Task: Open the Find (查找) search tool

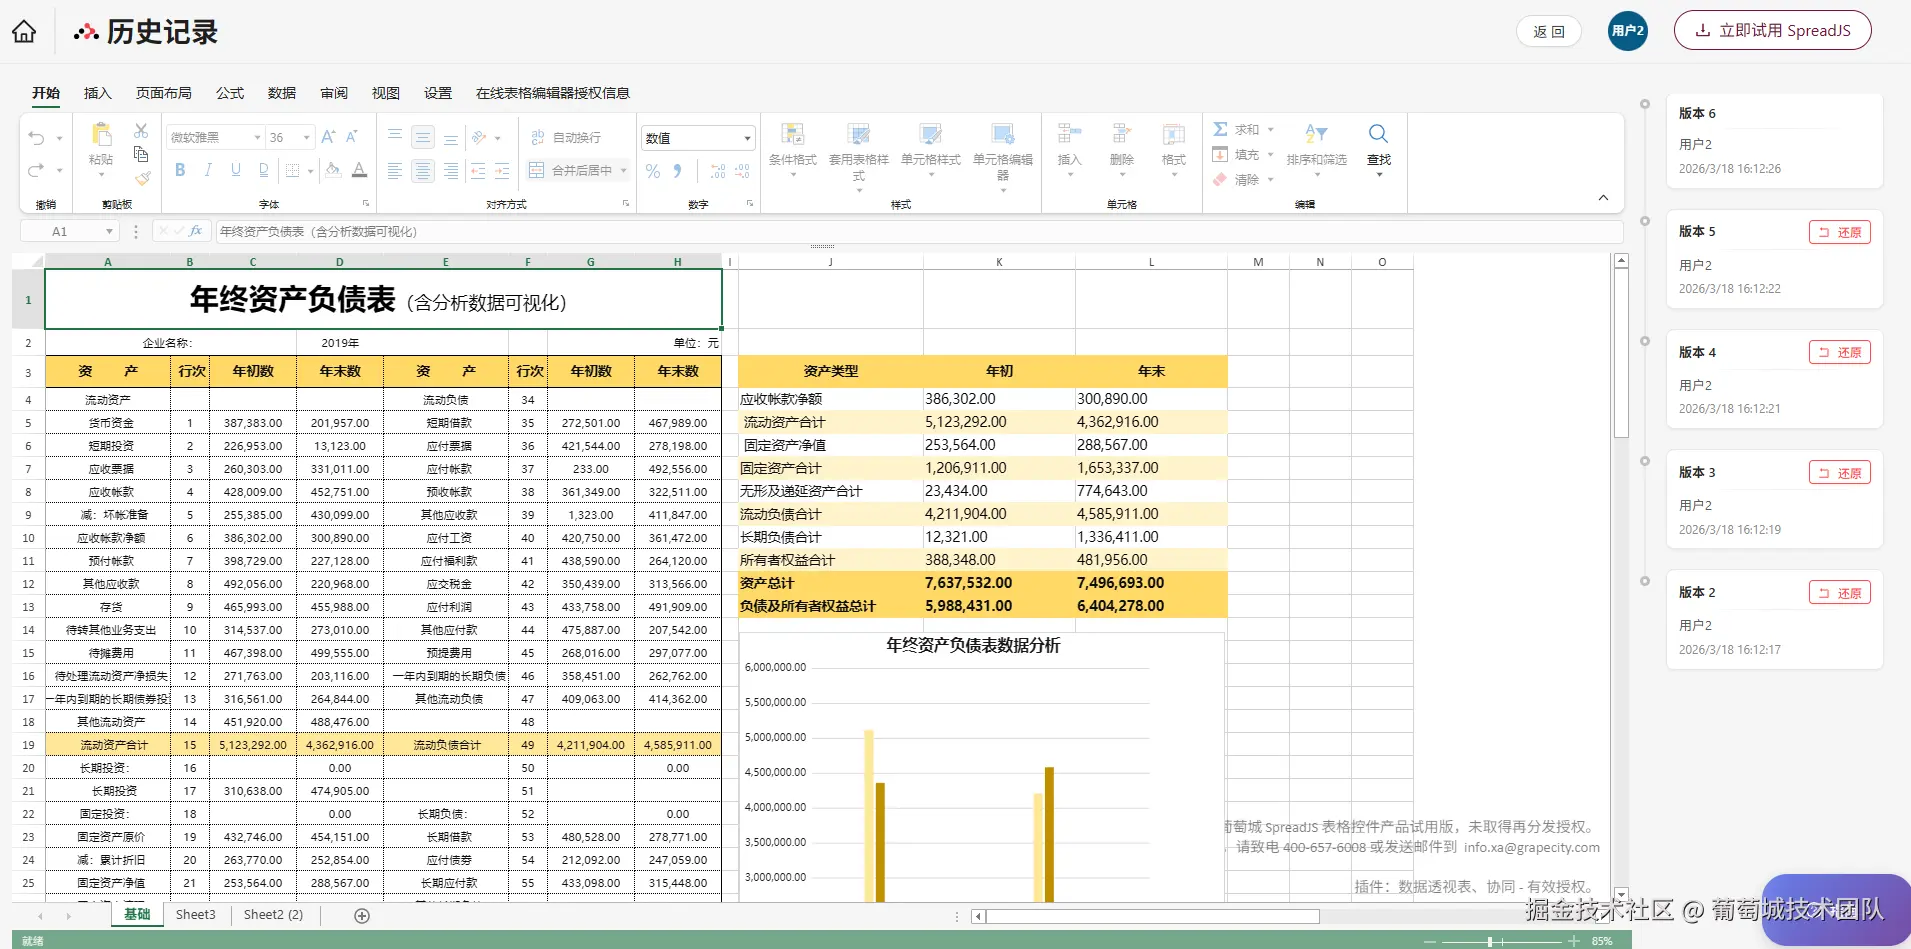Action: [1379, 148]
